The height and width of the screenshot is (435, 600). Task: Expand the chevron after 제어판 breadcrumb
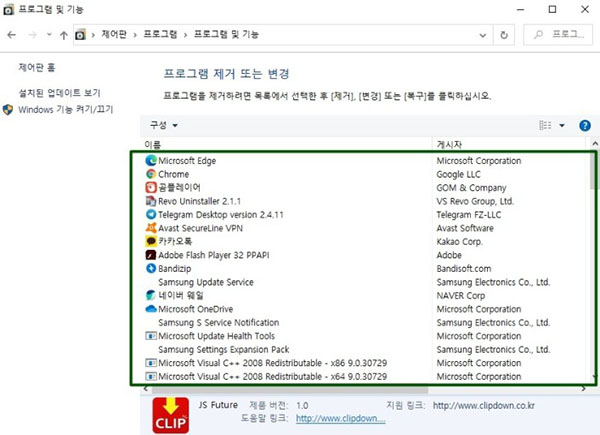135,35
